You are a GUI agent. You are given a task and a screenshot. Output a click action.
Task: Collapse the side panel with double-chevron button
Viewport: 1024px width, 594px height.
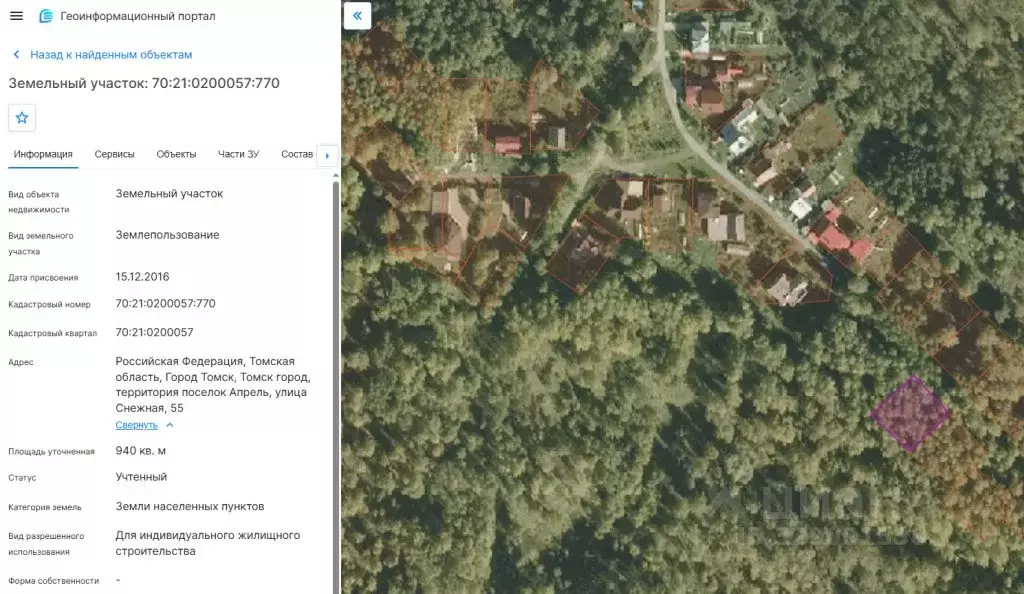pos(357,16)
